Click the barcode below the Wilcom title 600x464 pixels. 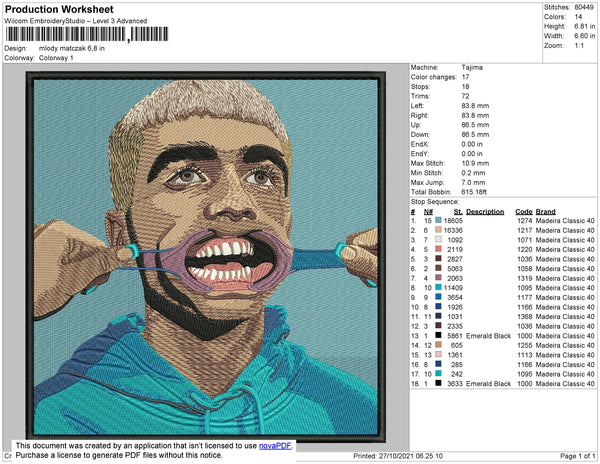87,34
